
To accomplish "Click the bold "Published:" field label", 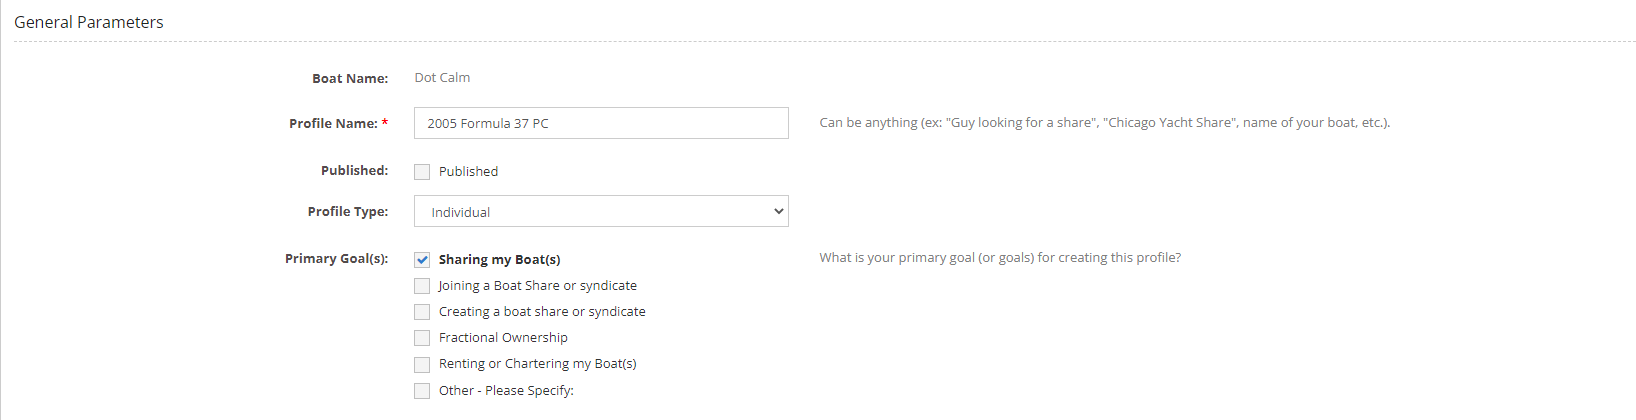I will pyautogui.click(x=354, y=171).
